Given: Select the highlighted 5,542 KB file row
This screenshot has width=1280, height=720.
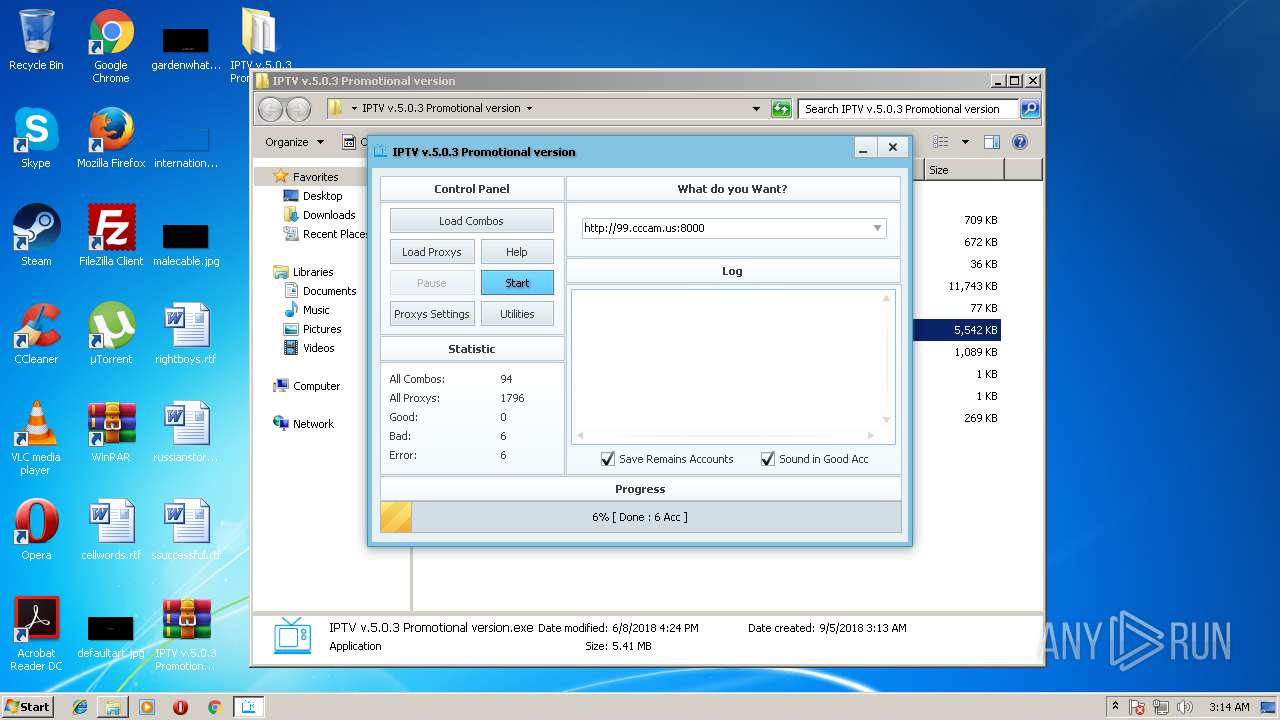Looking at the screenshot, I should (957, 330).
